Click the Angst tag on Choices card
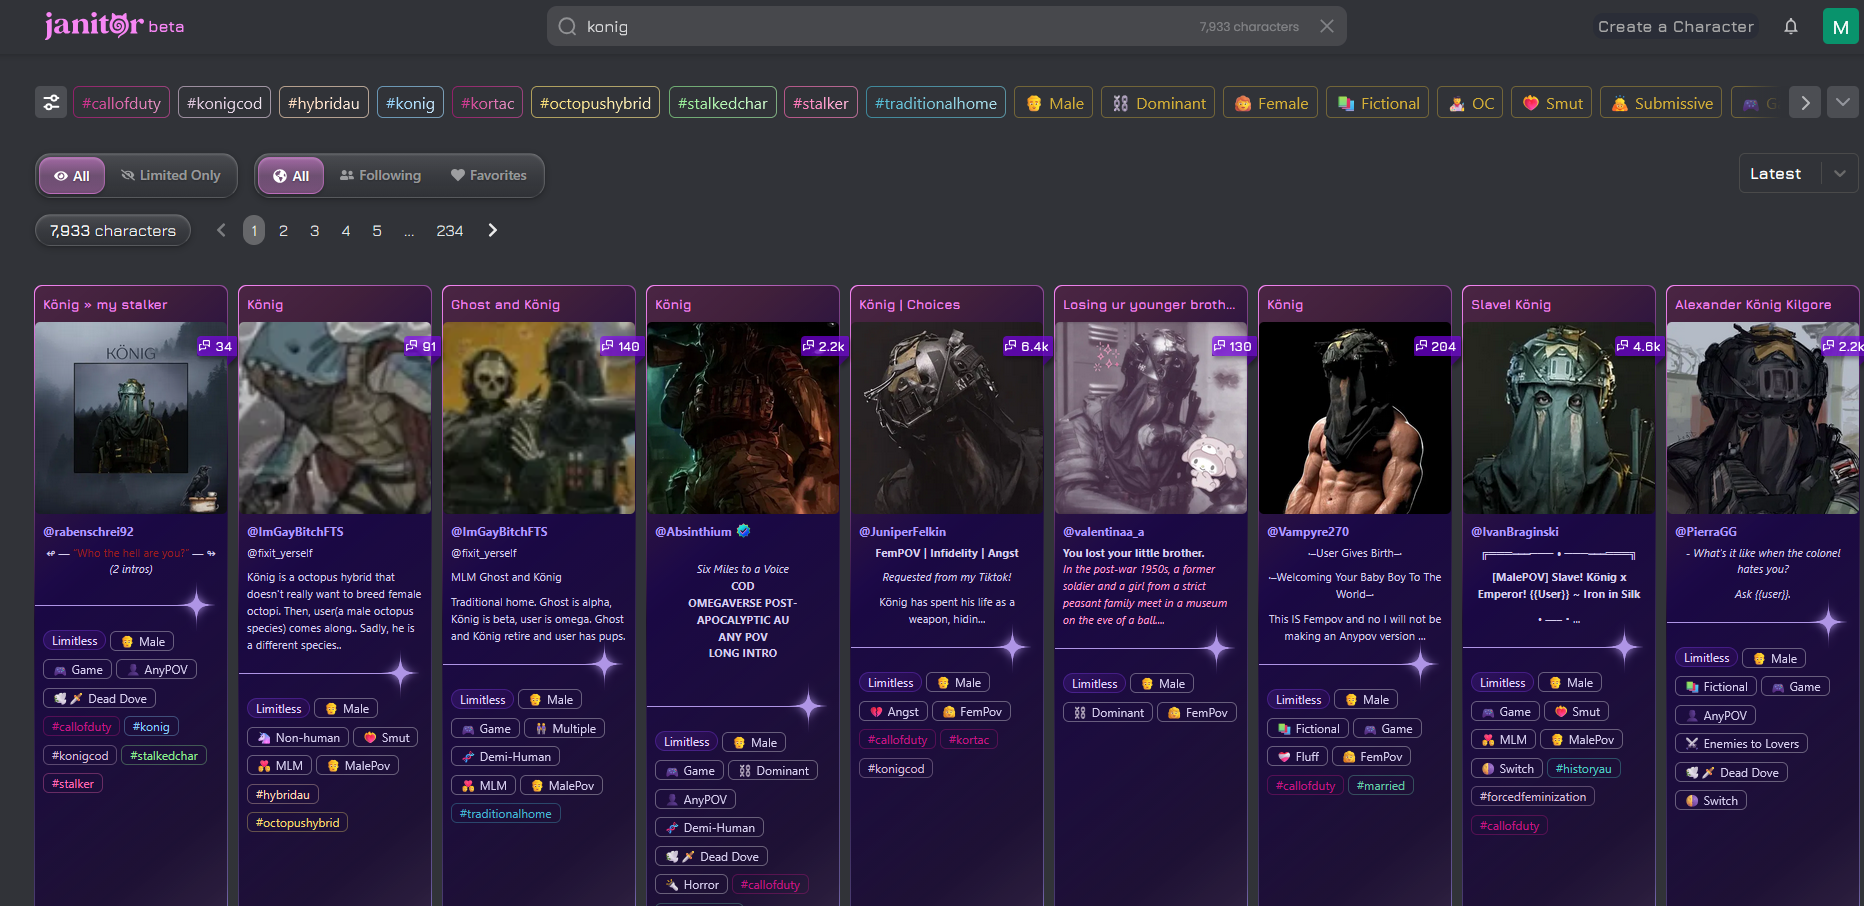Image resolution: width=1864 pixels, height=906 pixels. coord(893,712)
